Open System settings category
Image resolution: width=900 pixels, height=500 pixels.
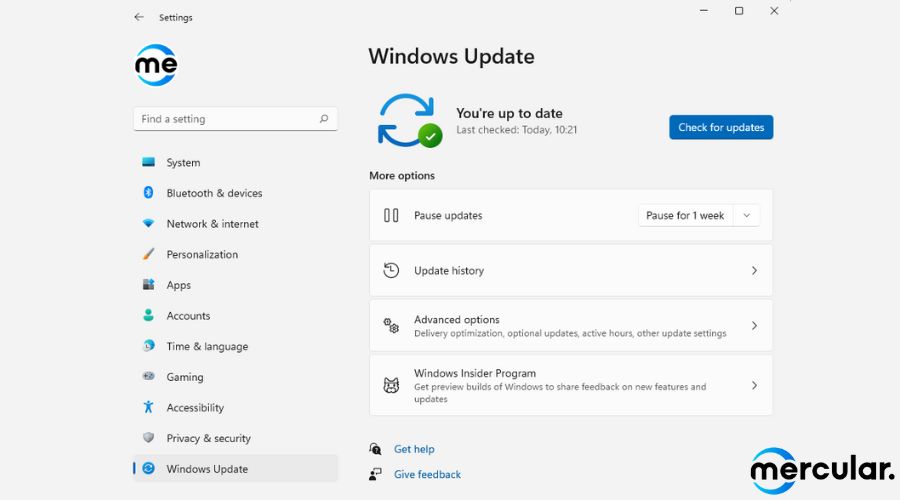click(235, 162)
